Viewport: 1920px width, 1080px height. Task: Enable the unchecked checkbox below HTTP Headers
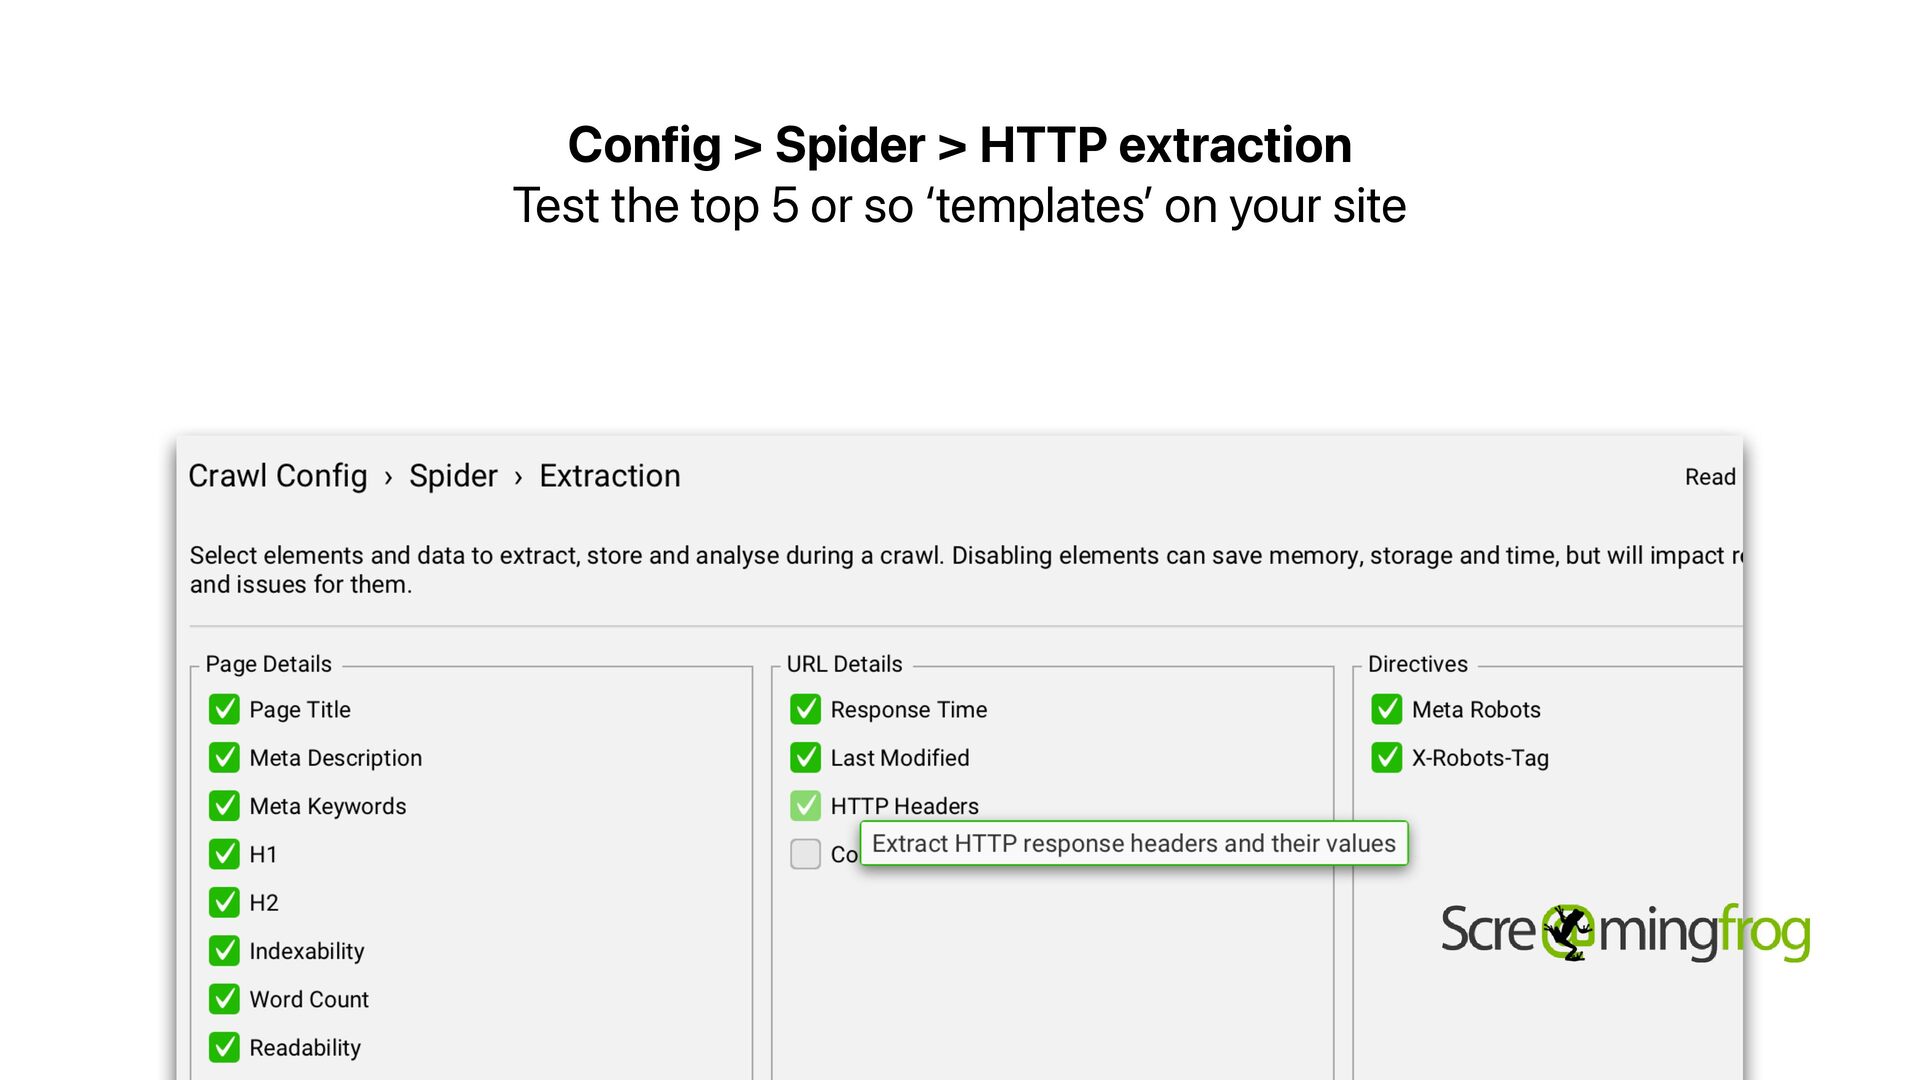(805, 854)
